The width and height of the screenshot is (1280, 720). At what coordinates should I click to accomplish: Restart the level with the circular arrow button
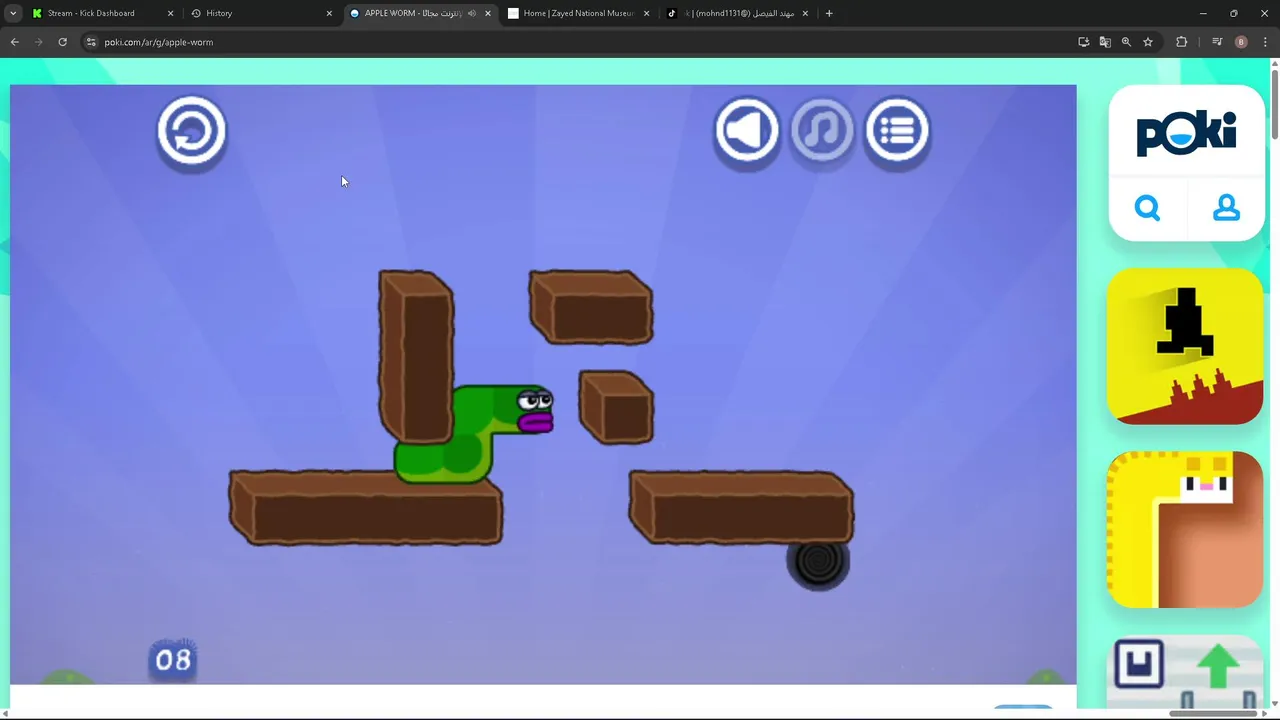192,131
